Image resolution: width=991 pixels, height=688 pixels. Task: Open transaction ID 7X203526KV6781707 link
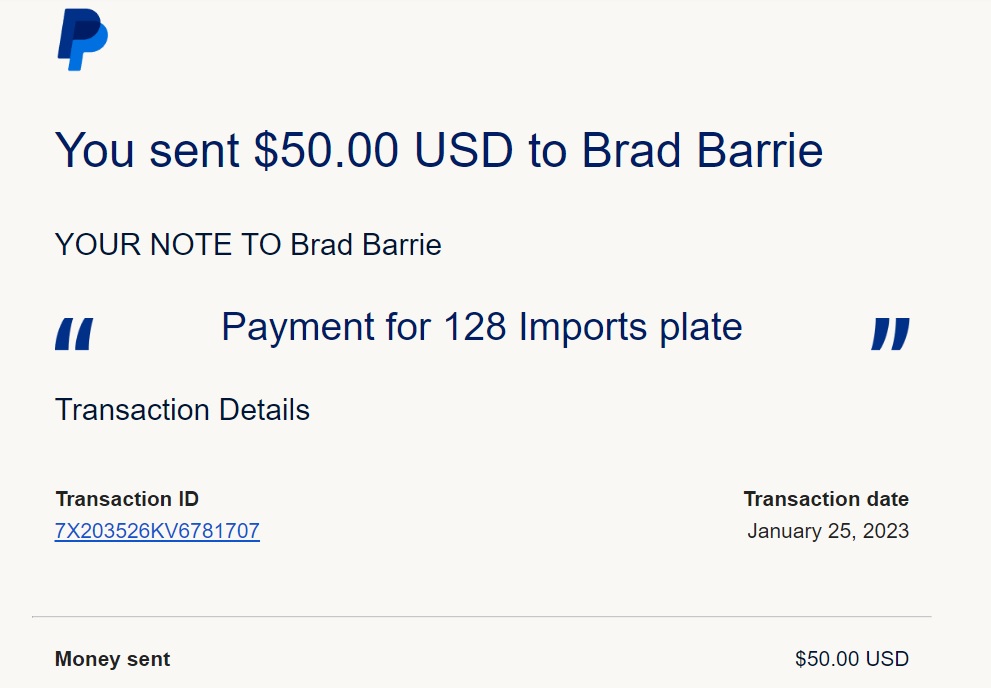[157, 531]
